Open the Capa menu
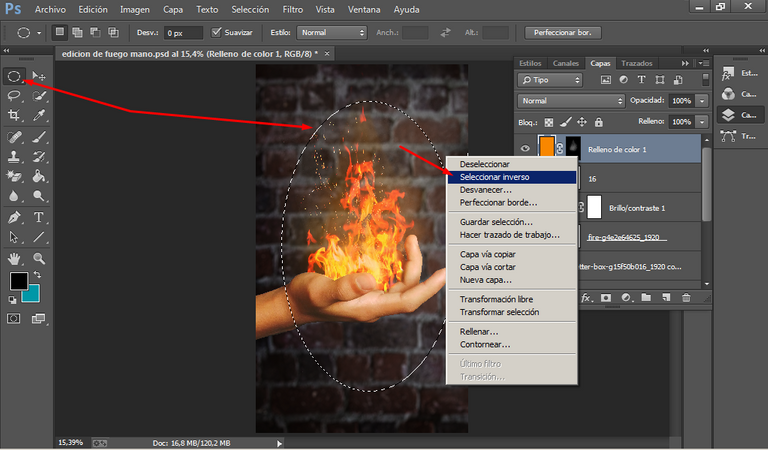Image resolution: width=768 pixels, height=450 pixels. point(173,9)
